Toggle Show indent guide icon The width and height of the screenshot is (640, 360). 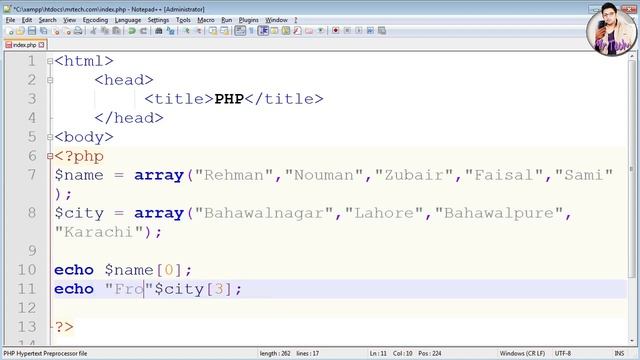[x=263, y=31]
